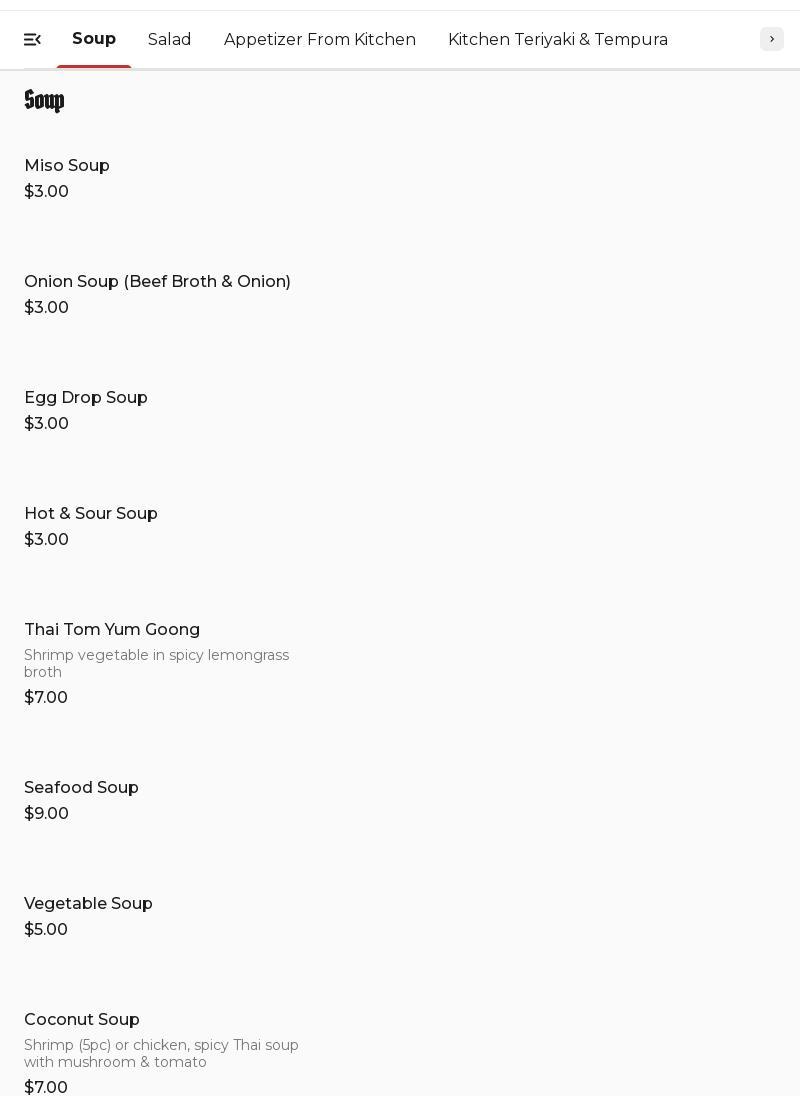Open the Appetizer From Kitchen tab

tap(319, 39)
